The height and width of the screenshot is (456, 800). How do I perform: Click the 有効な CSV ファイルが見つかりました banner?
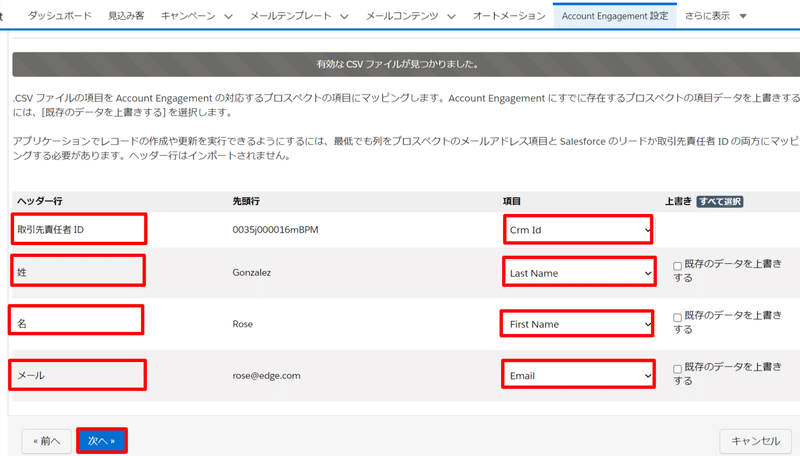(406, 64)
